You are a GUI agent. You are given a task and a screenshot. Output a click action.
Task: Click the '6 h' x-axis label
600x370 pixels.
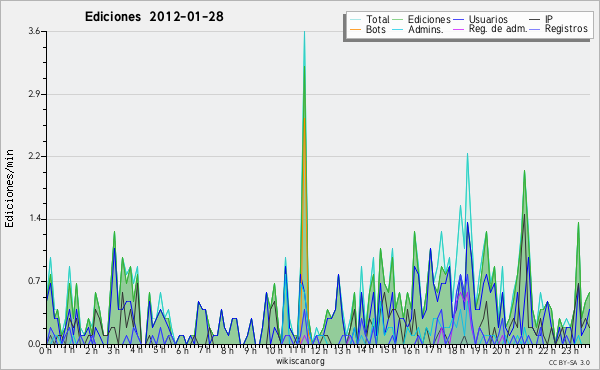tap(182, 351)
